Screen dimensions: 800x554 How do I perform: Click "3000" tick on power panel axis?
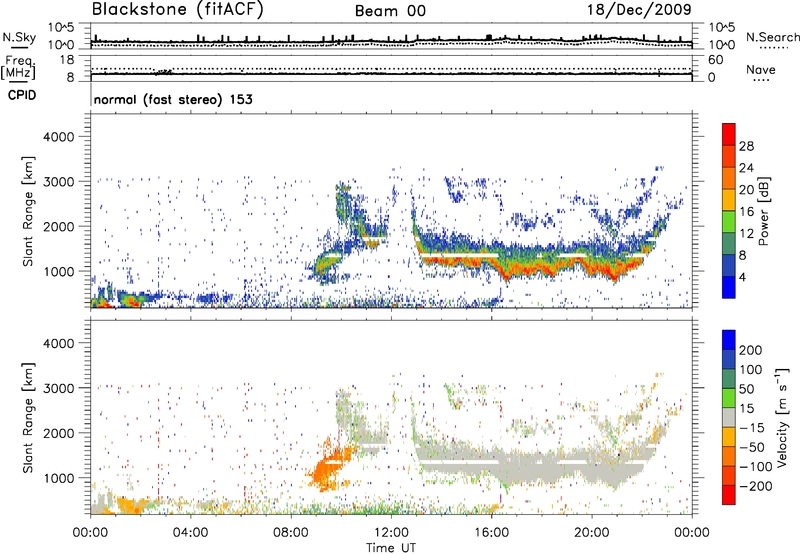59,182
